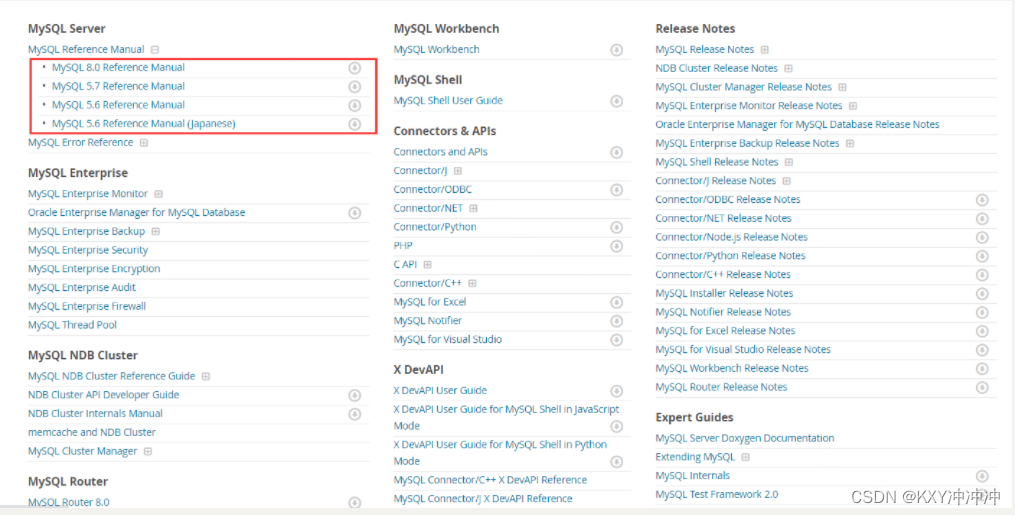Click download icon for Connector/Python in Connectors section

click(x=616, y=227)
